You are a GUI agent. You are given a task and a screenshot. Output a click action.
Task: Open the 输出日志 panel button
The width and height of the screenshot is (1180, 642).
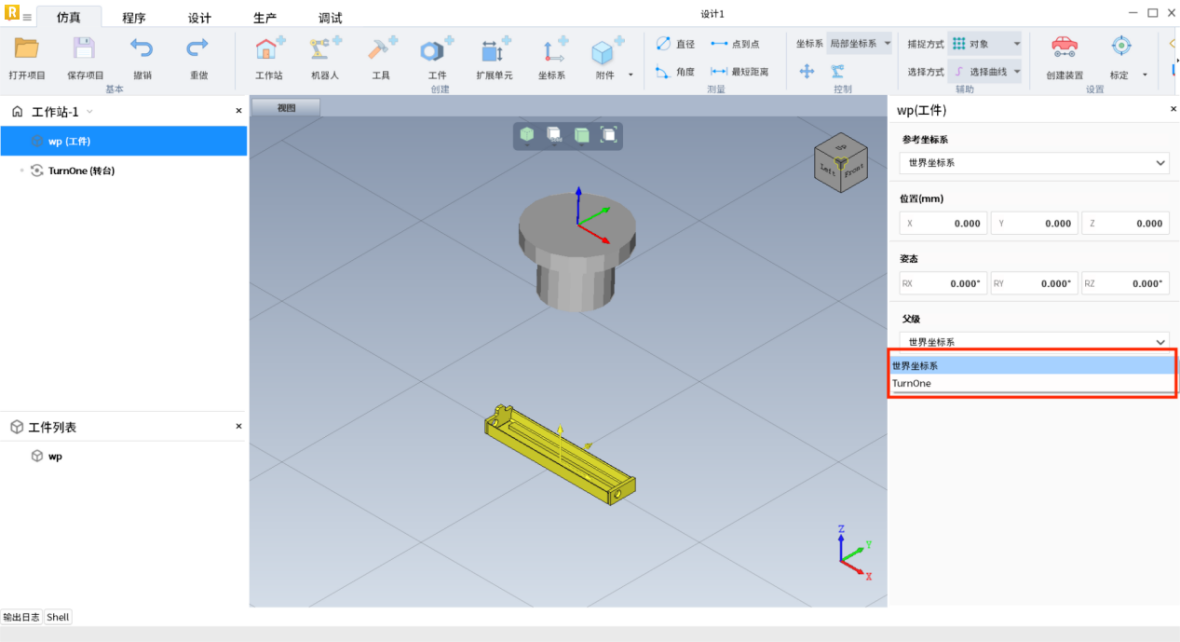(21, 617)
